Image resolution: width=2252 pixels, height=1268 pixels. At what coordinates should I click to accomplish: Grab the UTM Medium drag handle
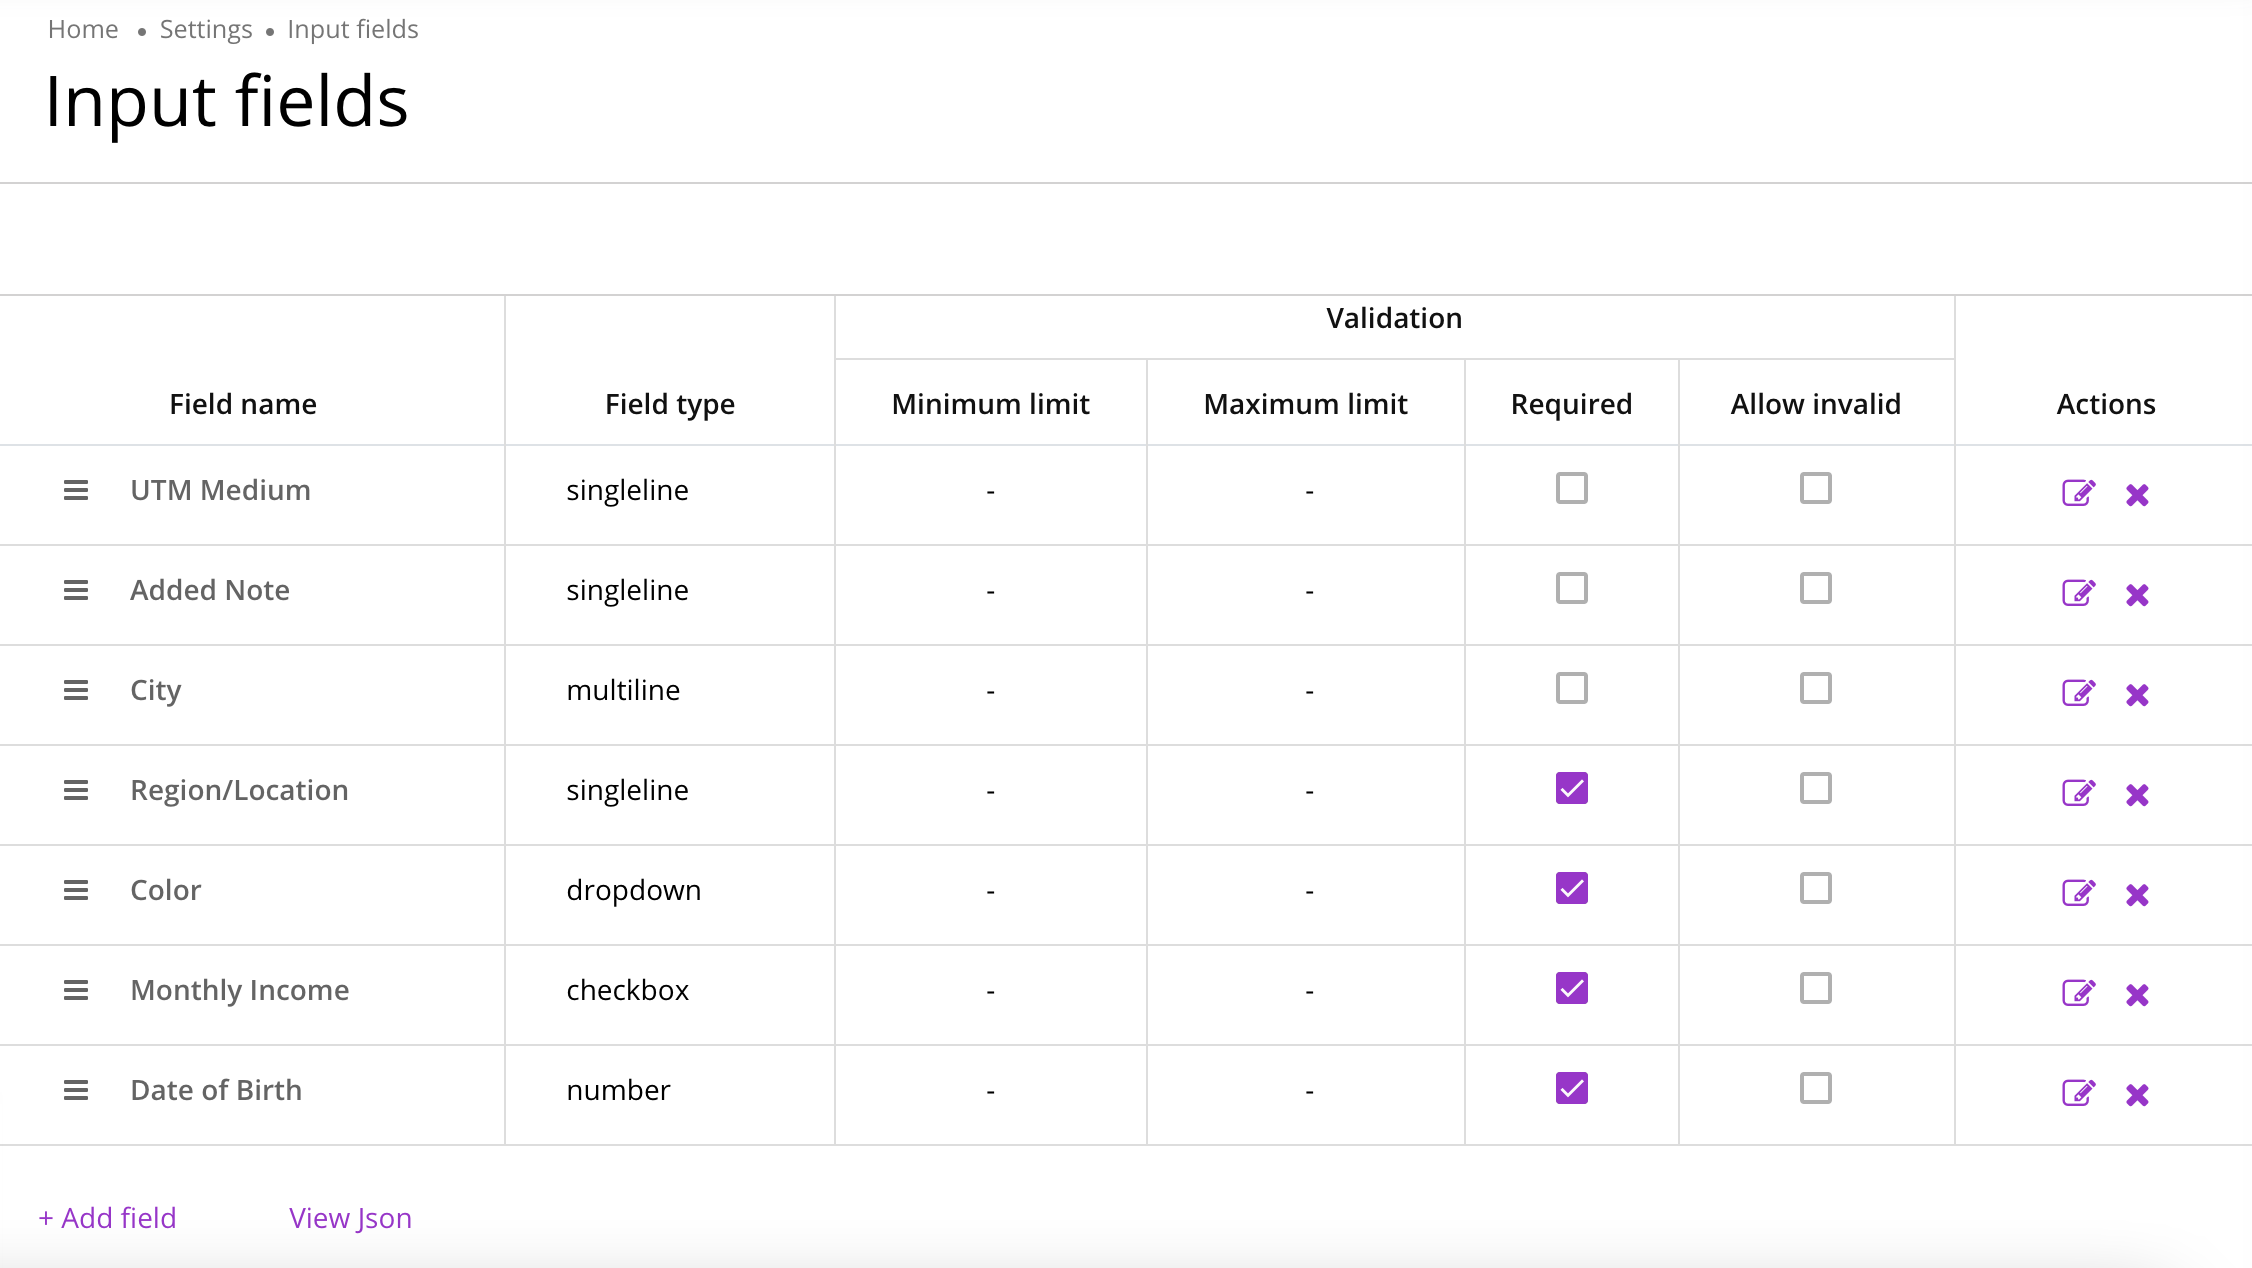[x=76, y=490]
